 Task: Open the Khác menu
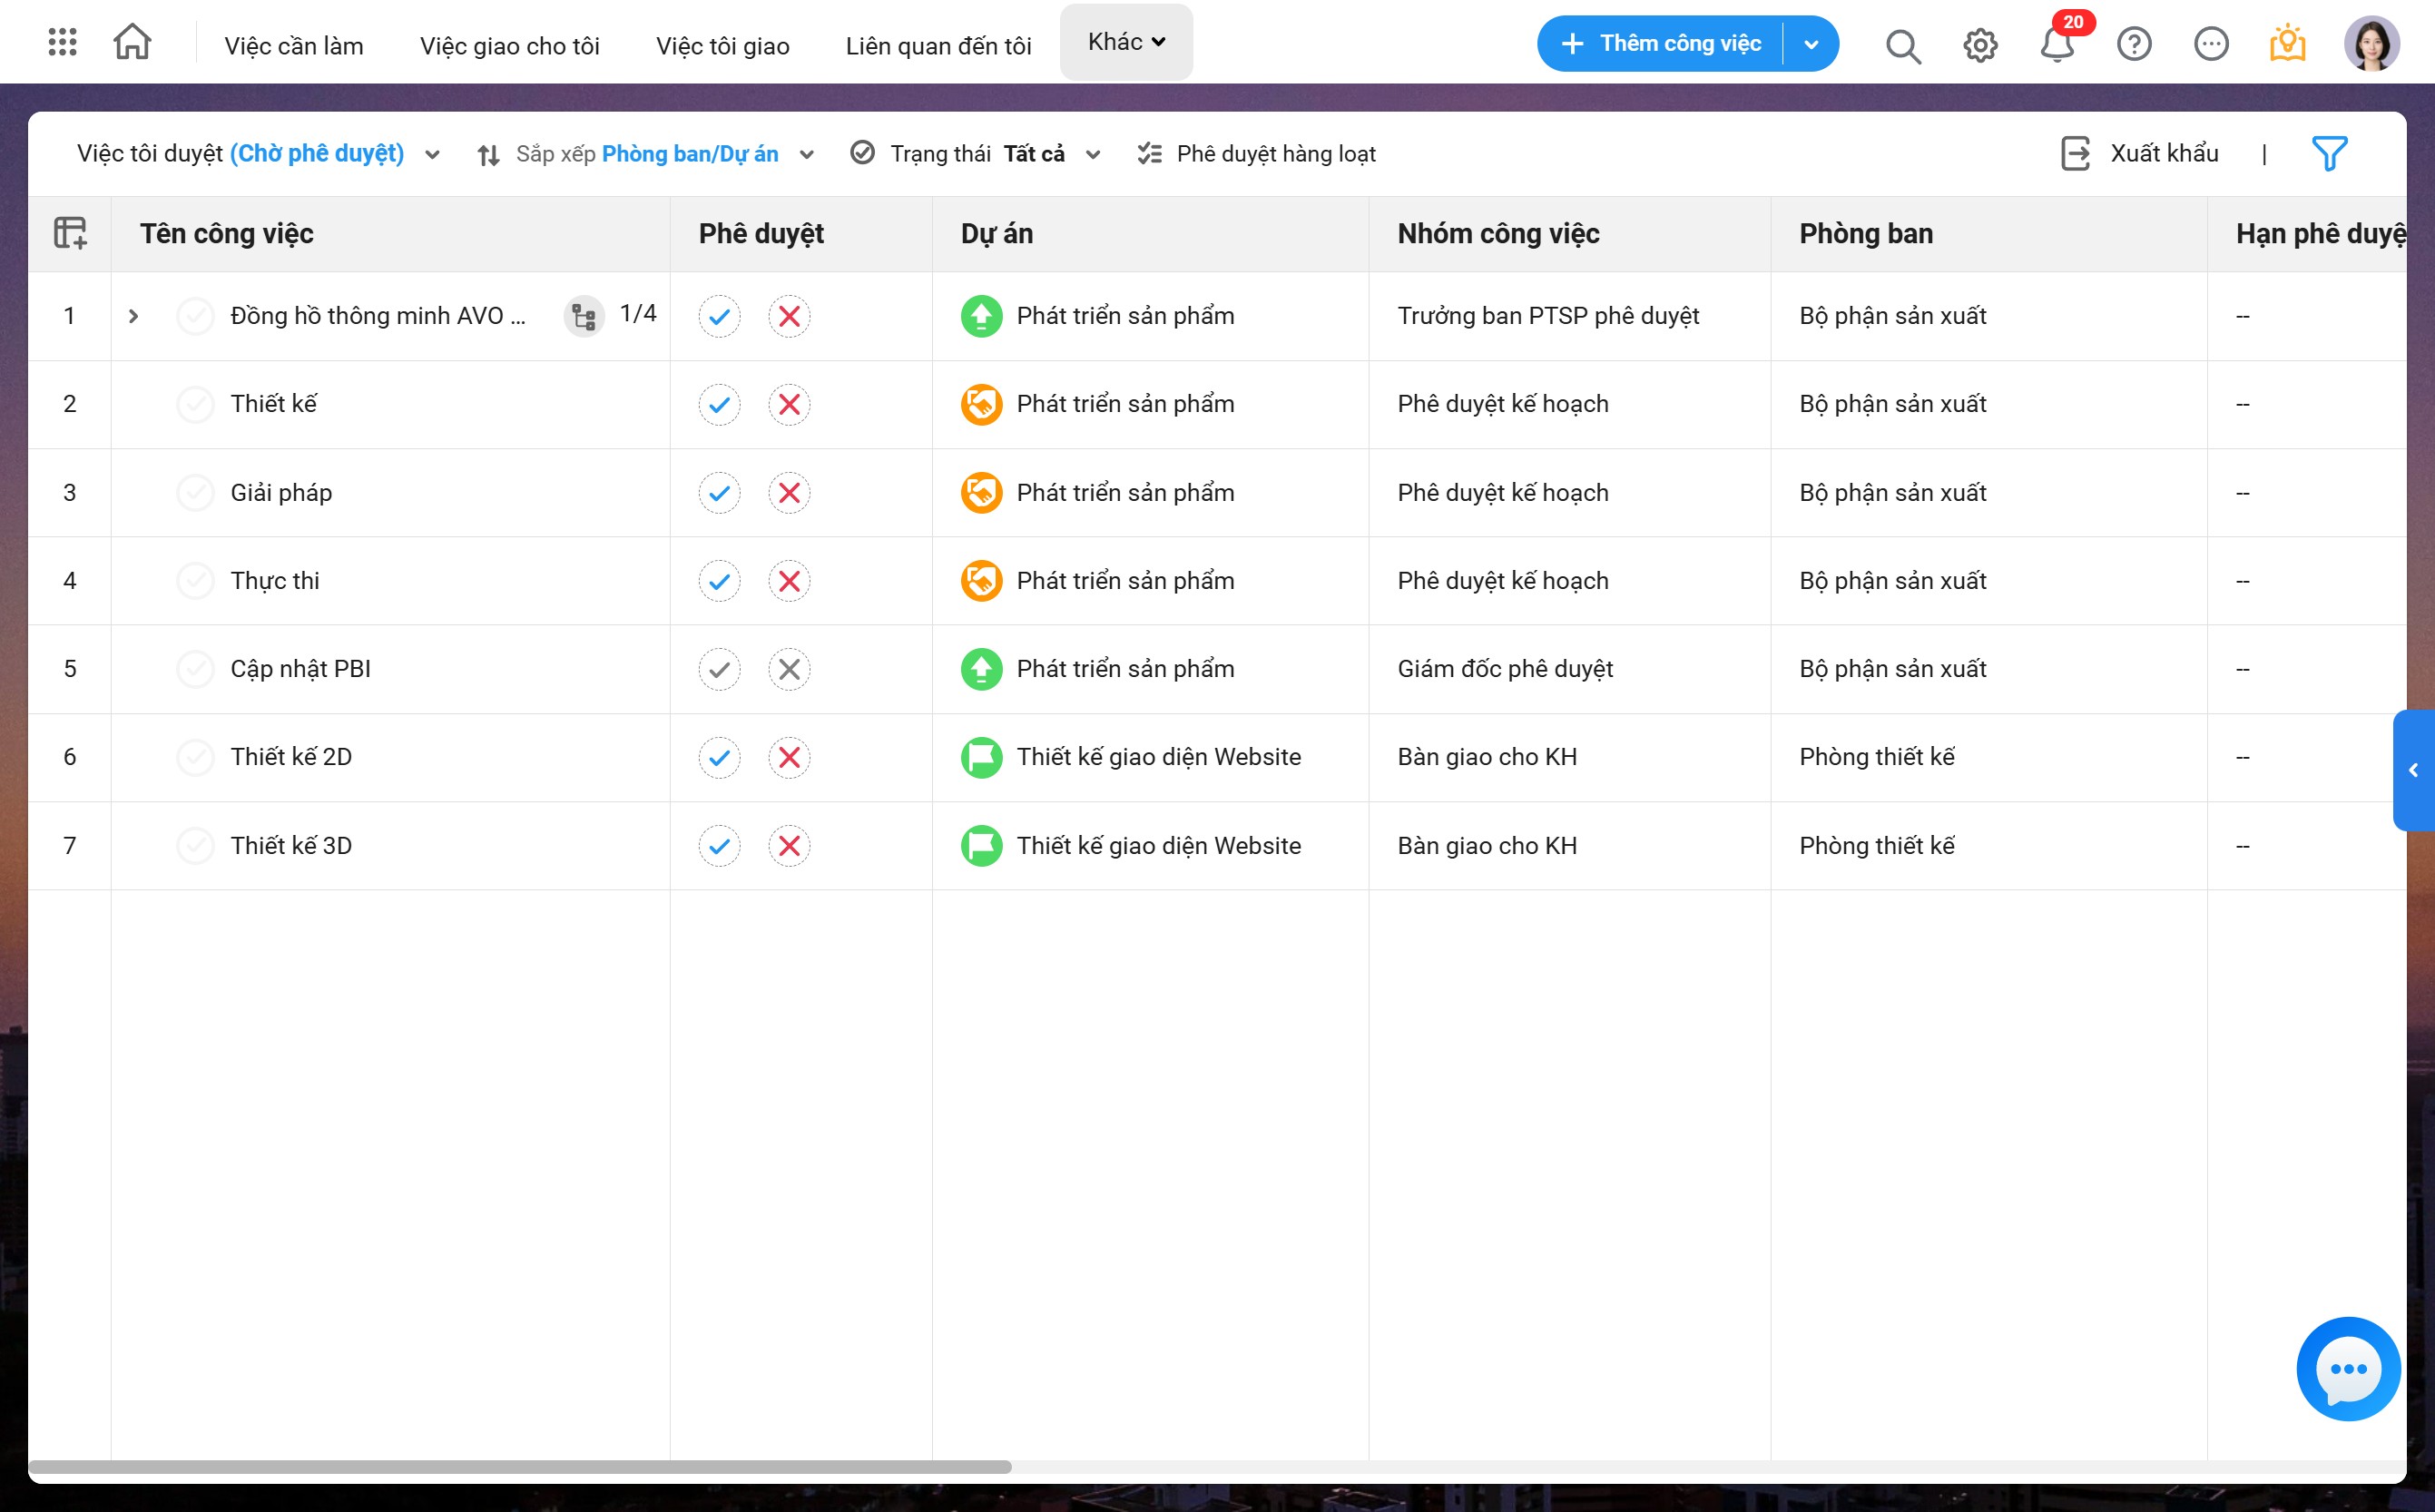tap(1126, 42)
